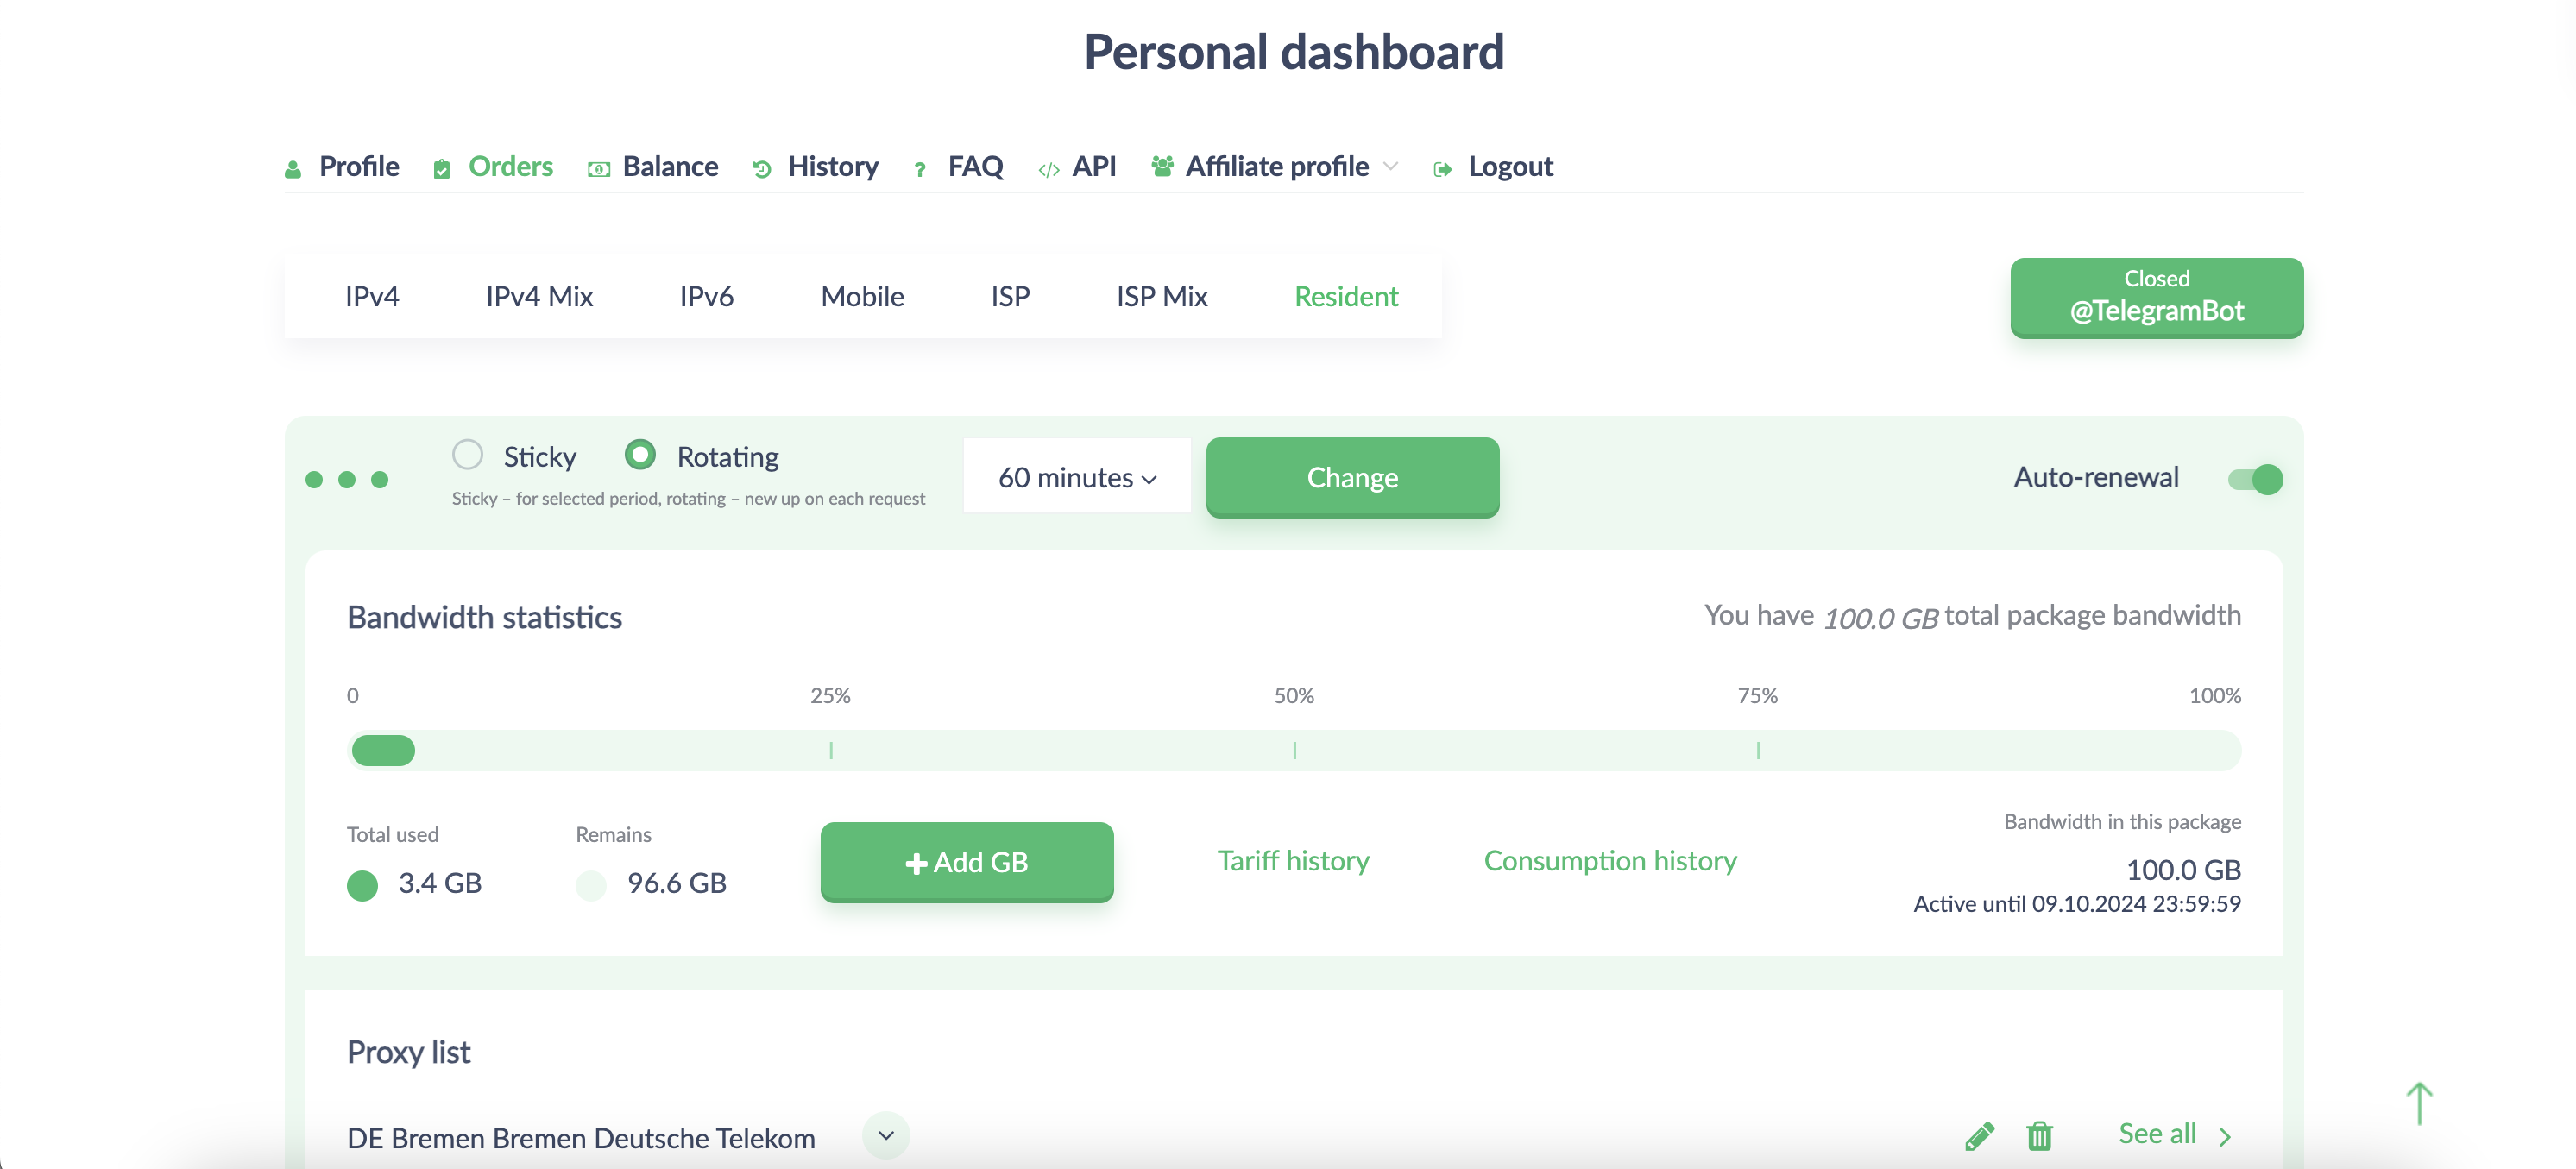Open the 60 minutes dropdown
Viewport: 2576px width, 1169px height.
[x=1077, y=477]
